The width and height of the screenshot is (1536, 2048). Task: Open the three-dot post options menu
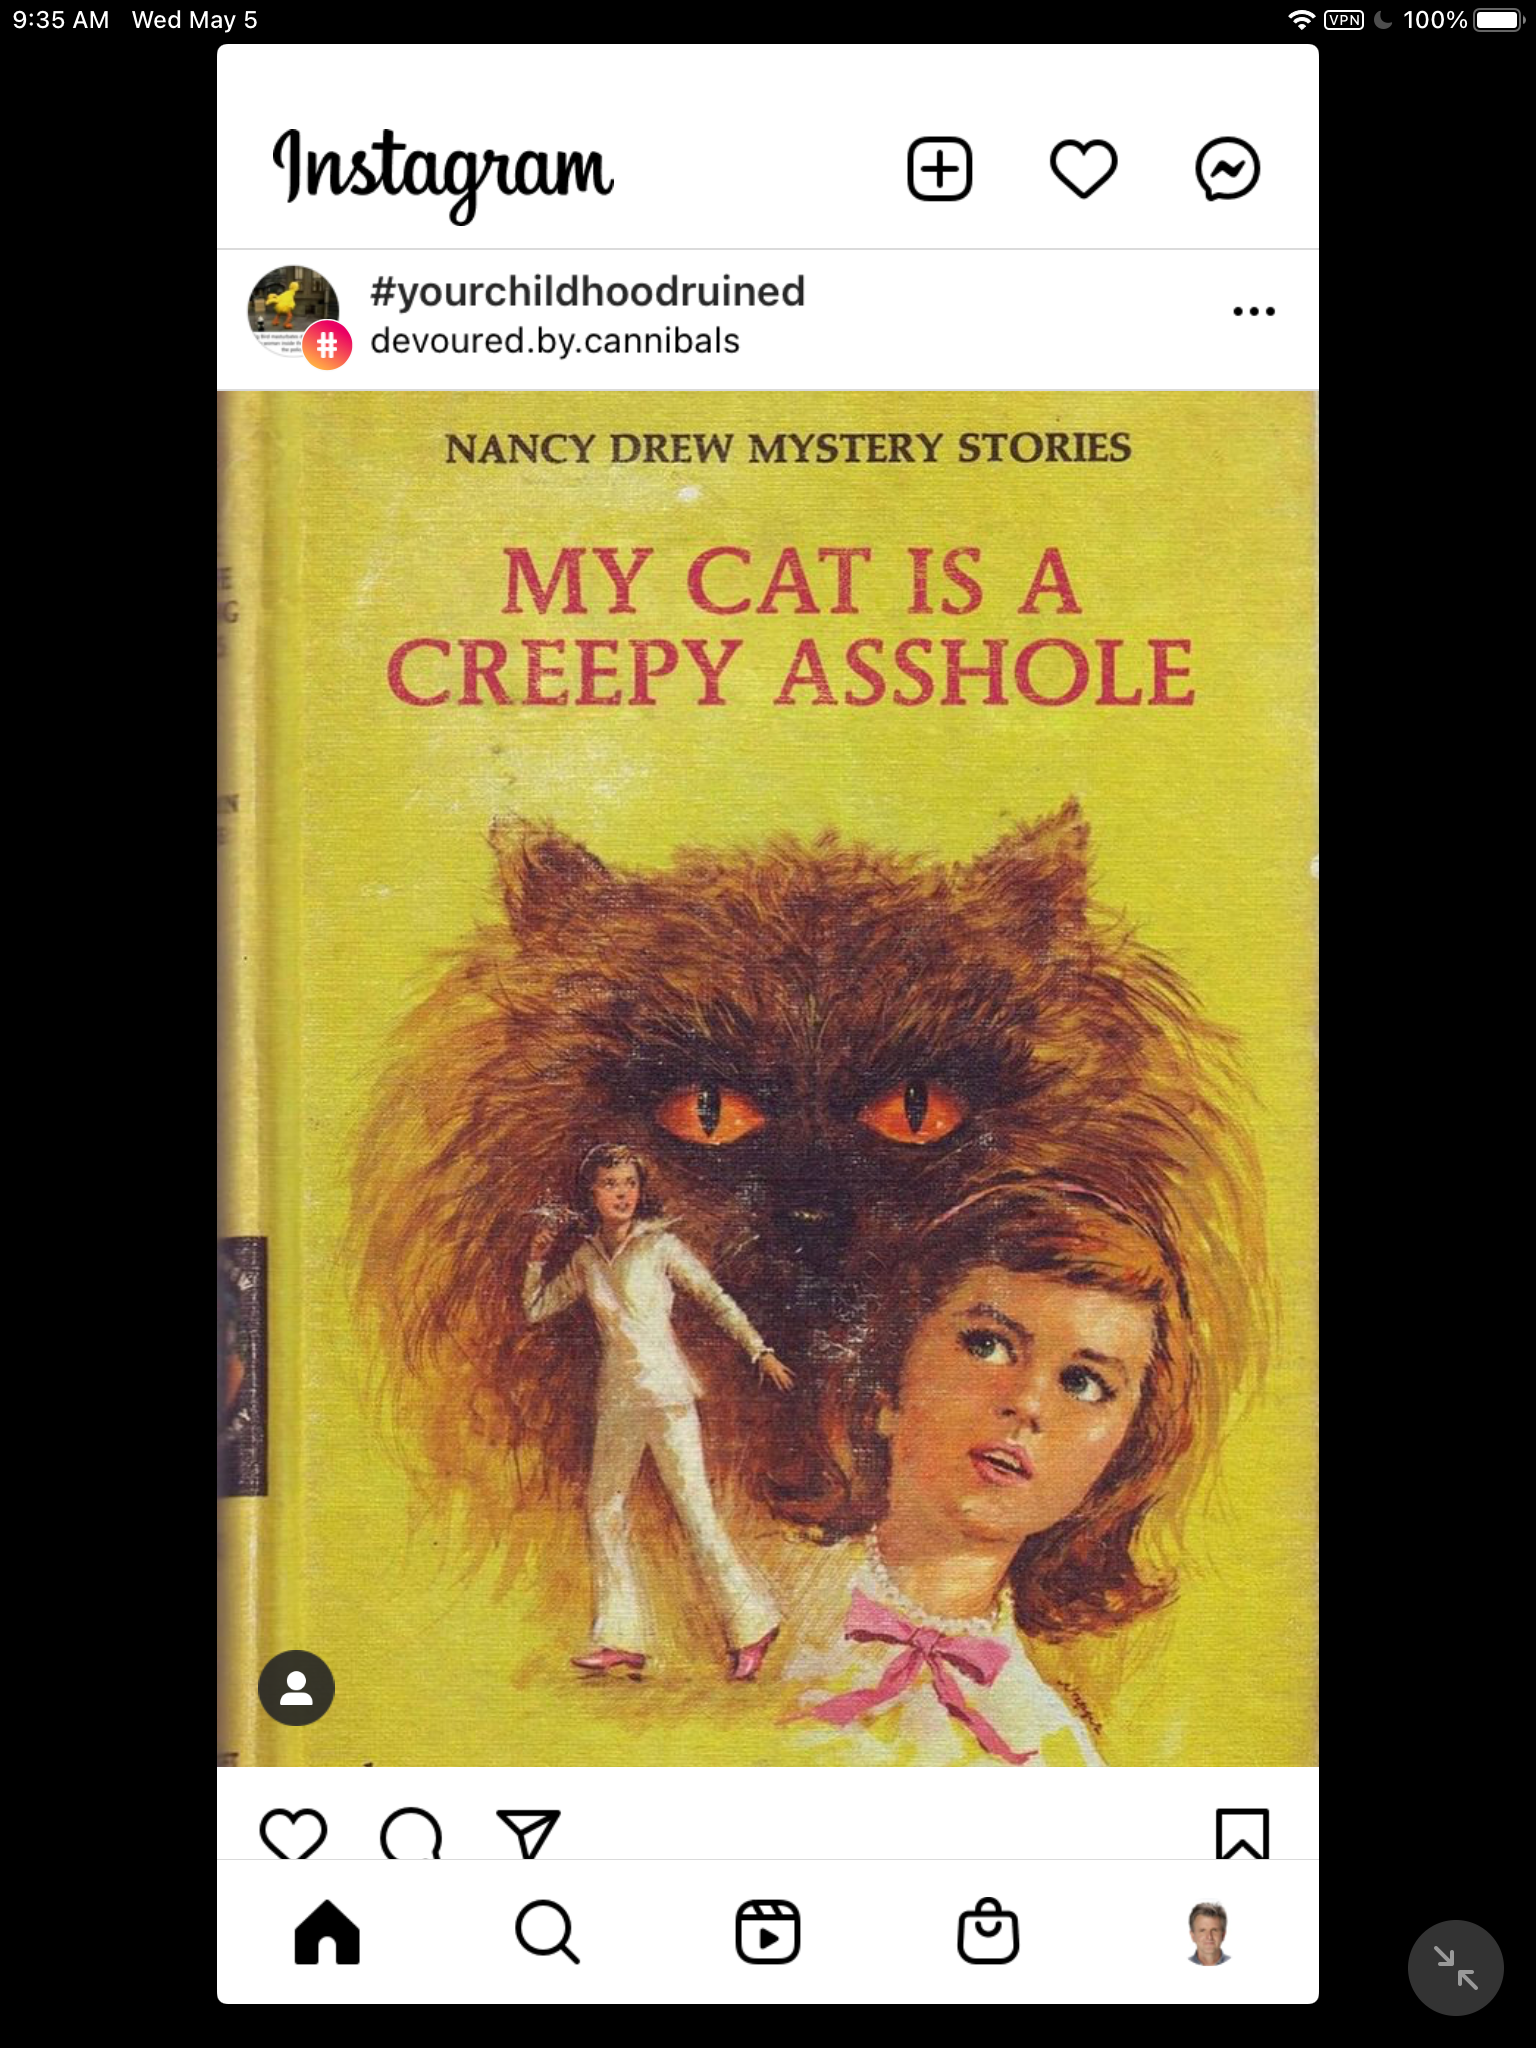click(1254, 311)
